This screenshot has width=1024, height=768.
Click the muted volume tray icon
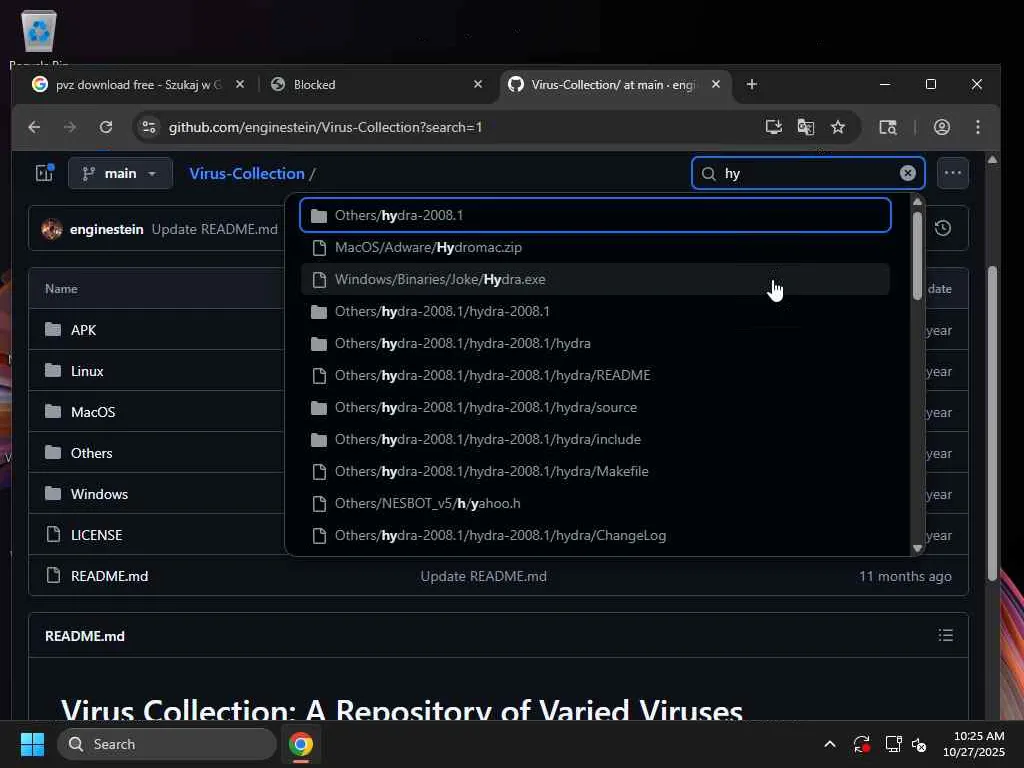pos(919,744)
